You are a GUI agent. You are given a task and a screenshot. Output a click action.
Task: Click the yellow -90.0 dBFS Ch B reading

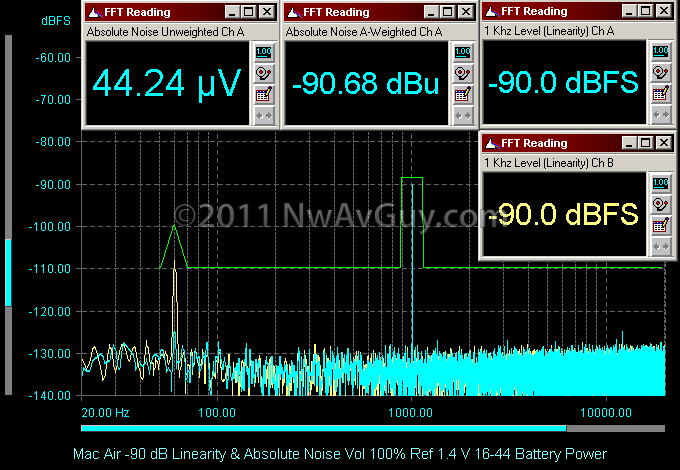564,214
